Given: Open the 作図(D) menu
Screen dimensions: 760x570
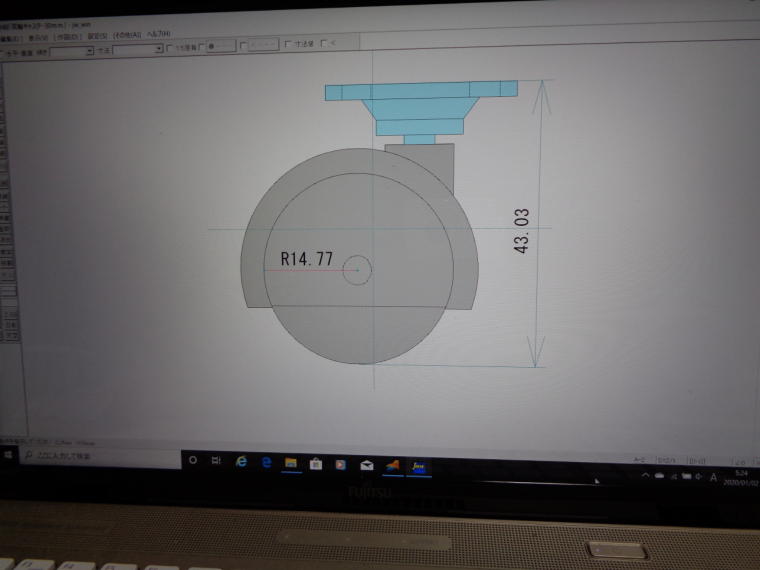Looking at the screenshot, I should pyautogui.click(x=68, y=36).
